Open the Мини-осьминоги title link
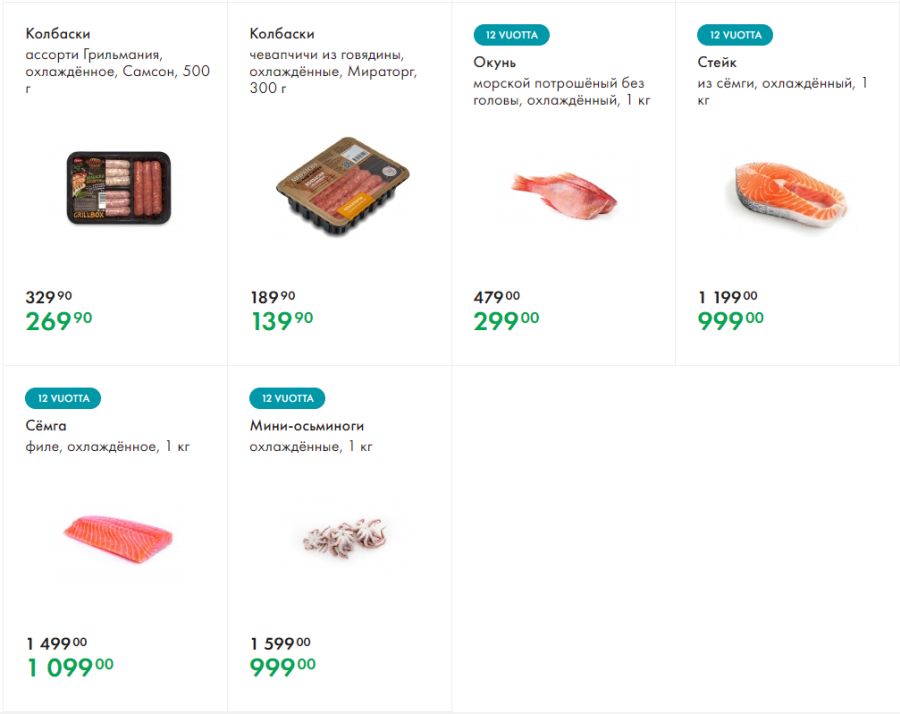Screen dimensions: 900x714 tap(307, 426)
